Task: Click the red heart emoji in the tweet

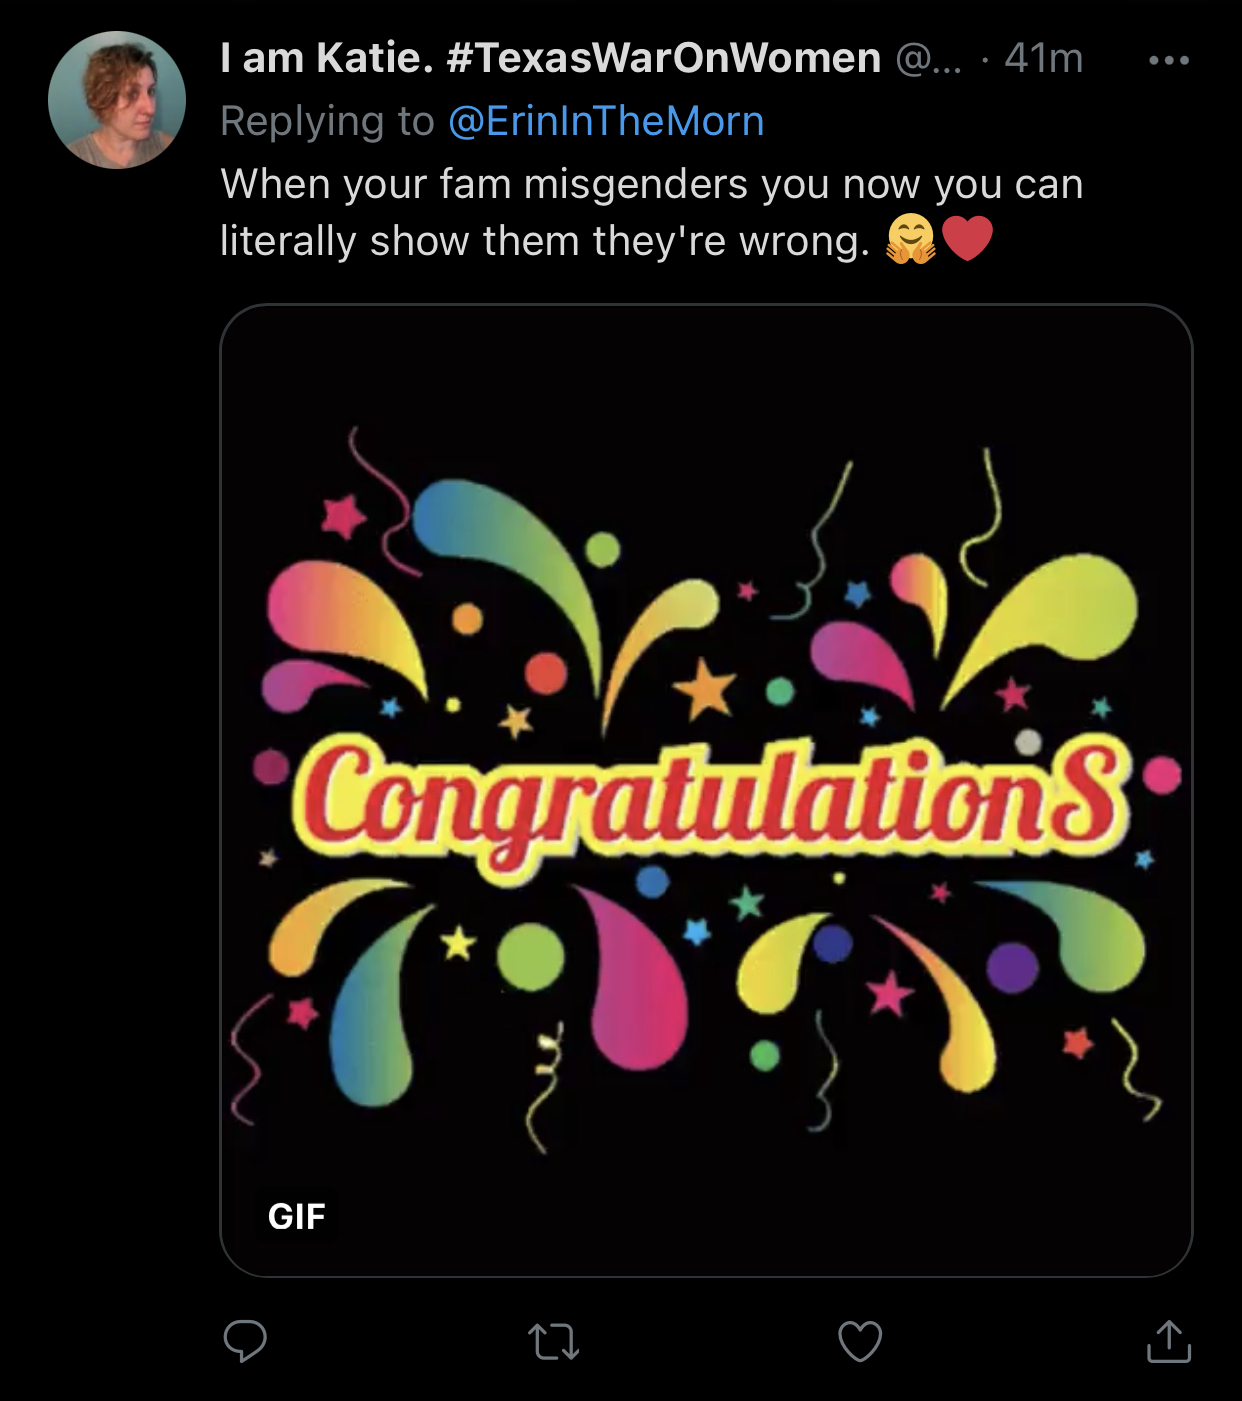Action: tap(967, 240)
